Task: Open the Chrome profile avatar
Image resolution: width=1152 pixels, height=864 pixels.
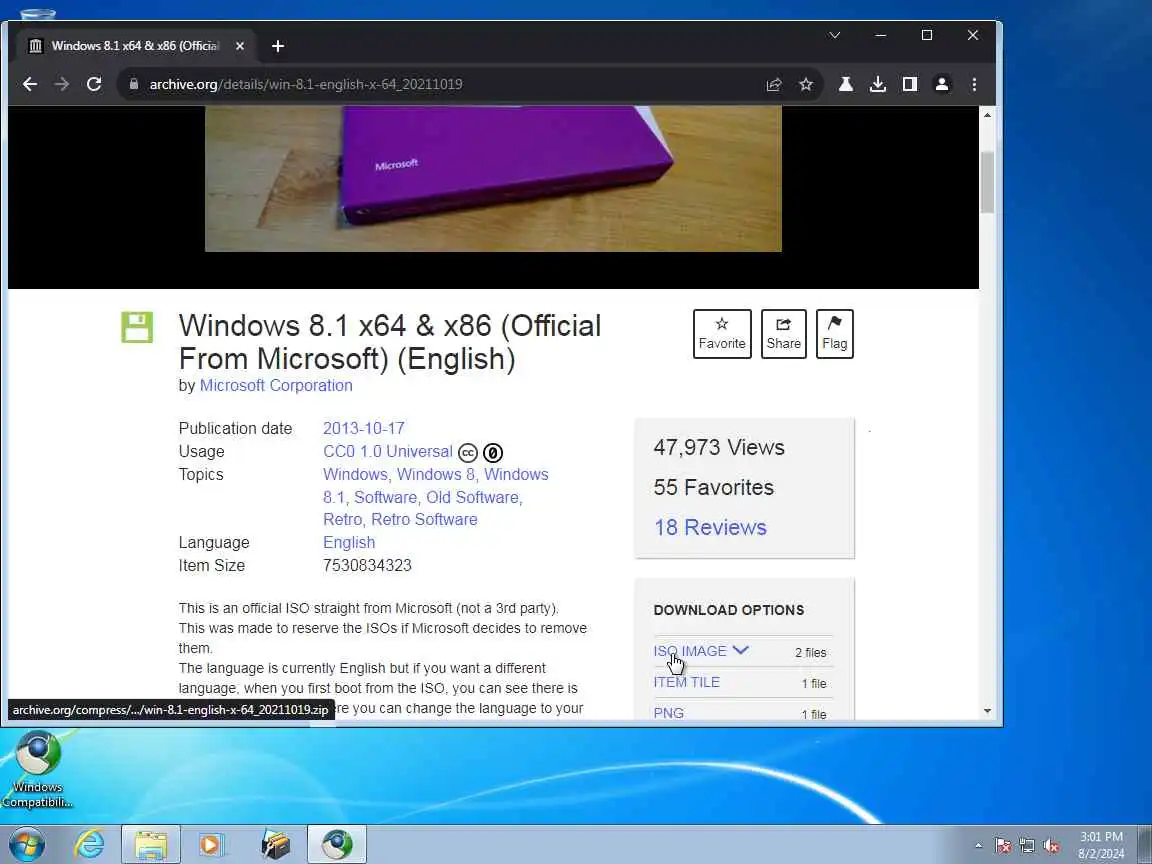Action: coord(942,84)
